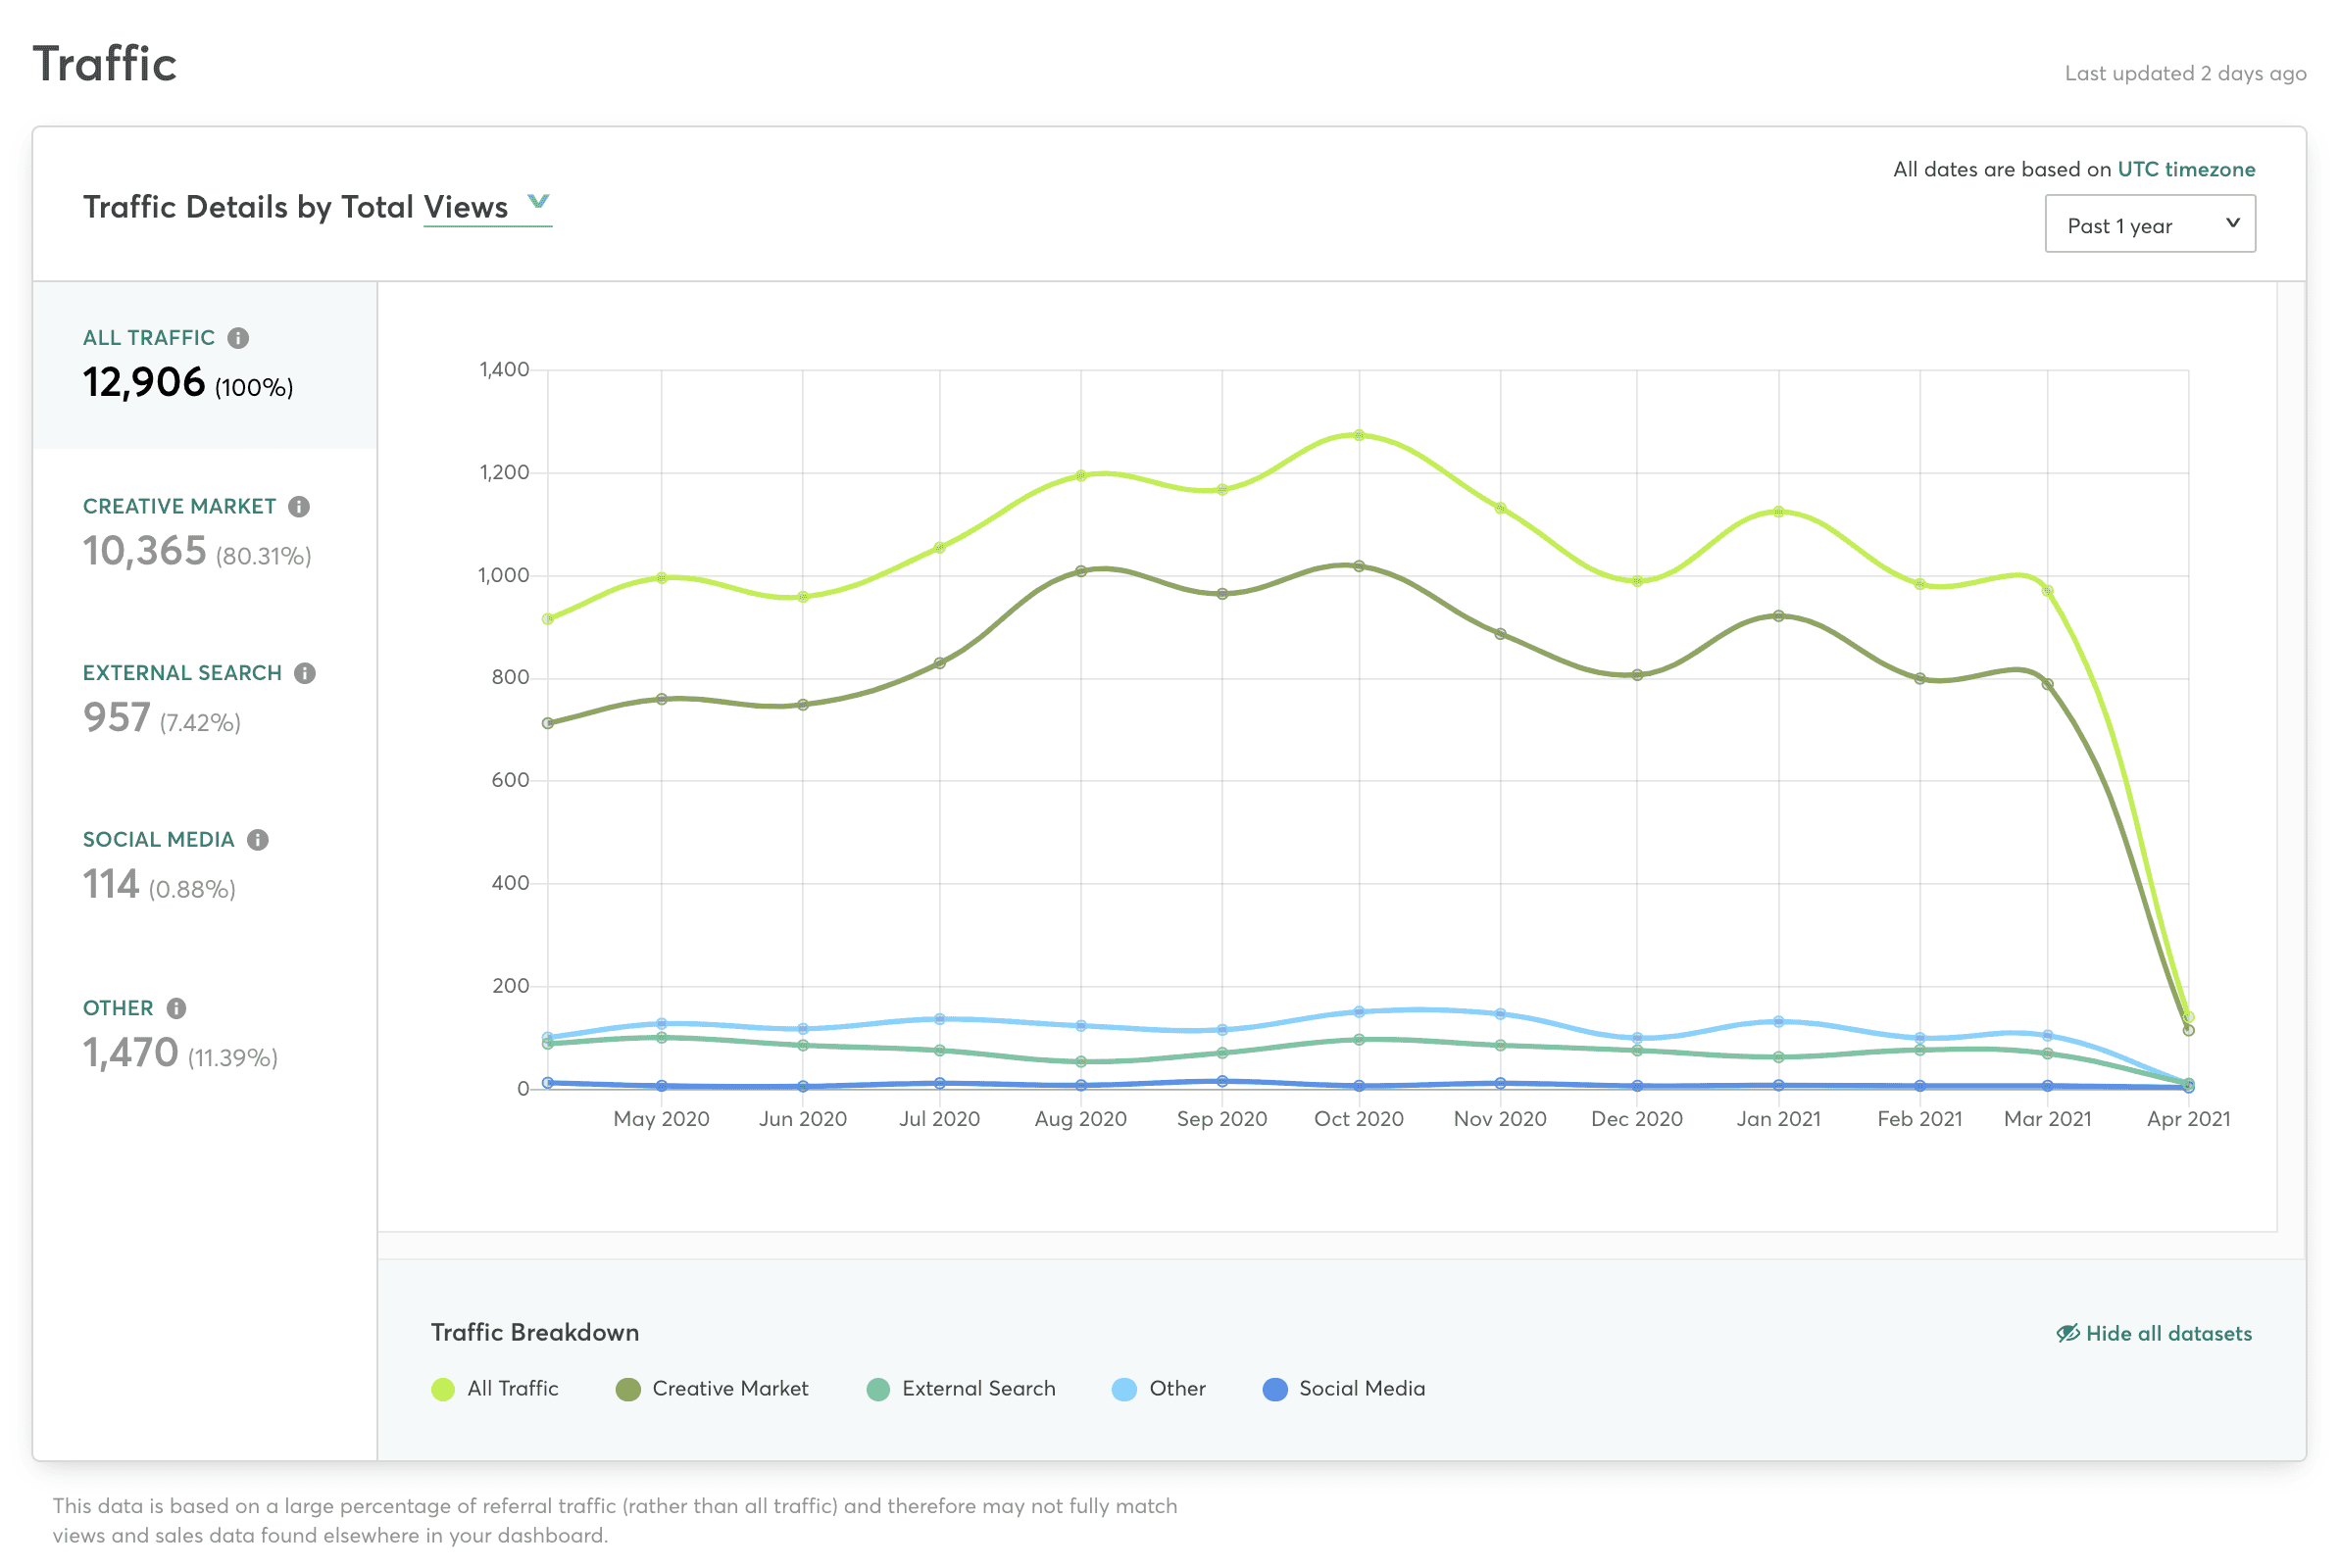Toggle the Creative Market legend entry
Viewport: 2339px width, 1568px height.
712,1389
